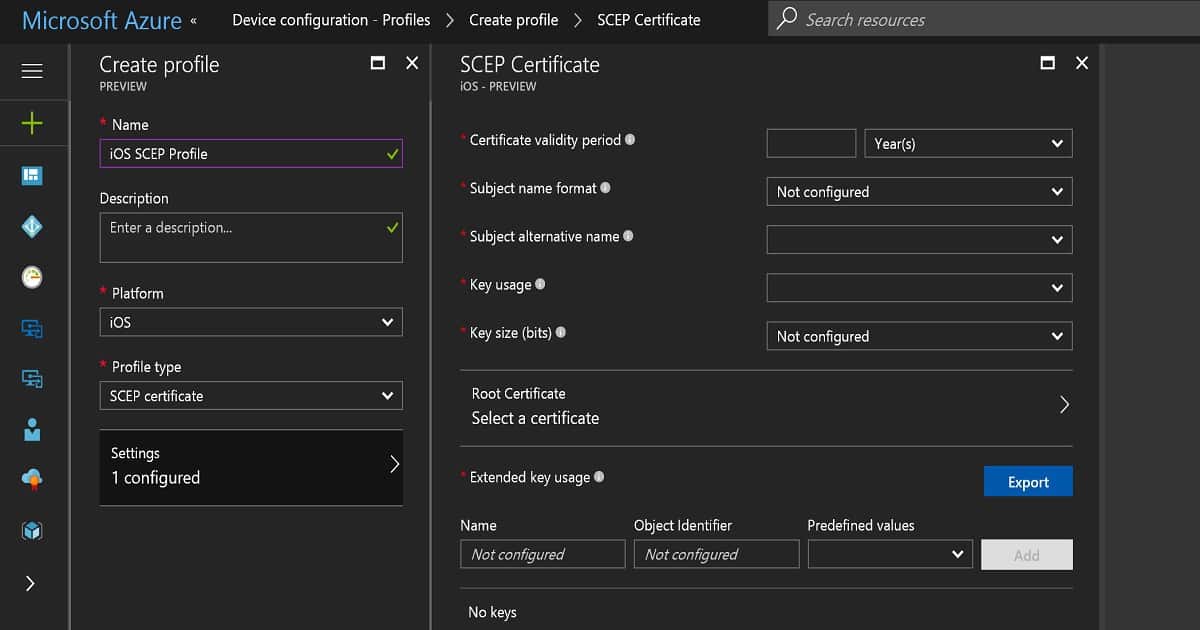Show info tooltip for Key usage
This screenshot has height=630, width=1200.
click(540, 284)
